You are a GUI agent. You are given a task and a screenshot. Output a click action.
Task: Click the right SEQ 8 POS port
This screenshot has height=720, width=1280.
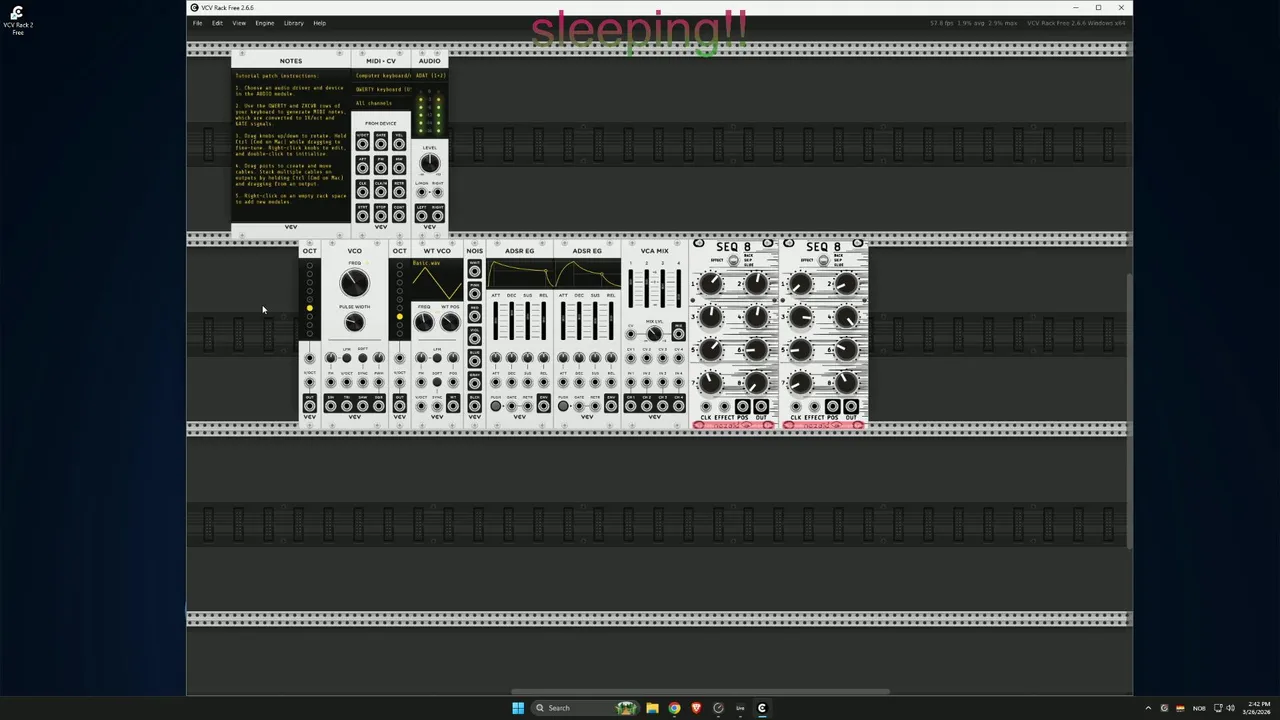coord(832,407)
